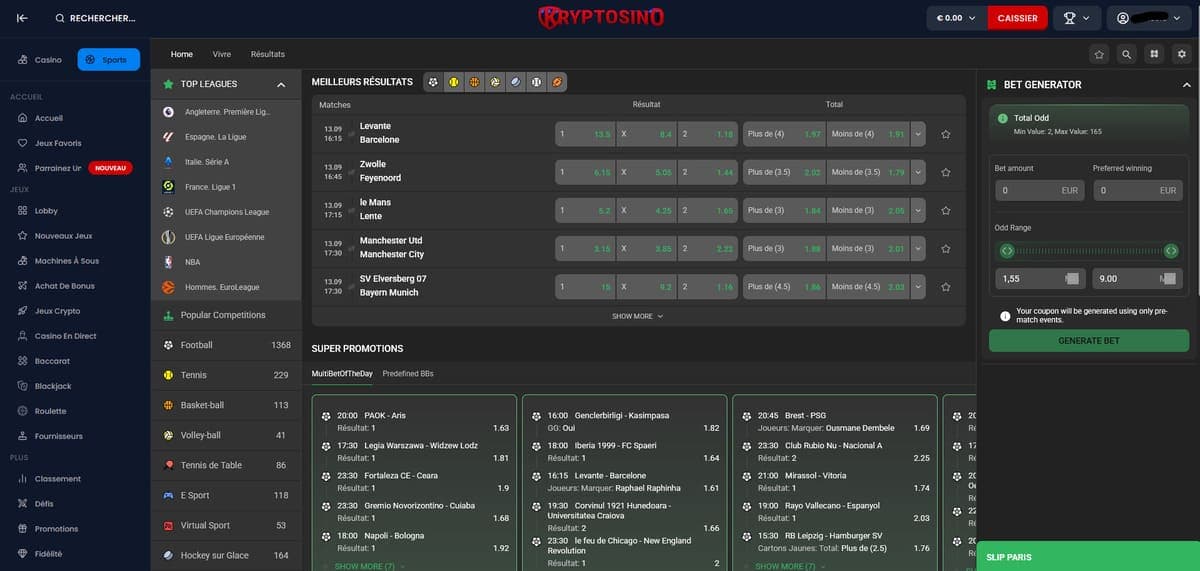Select the E Sport category

click(226, 495)
